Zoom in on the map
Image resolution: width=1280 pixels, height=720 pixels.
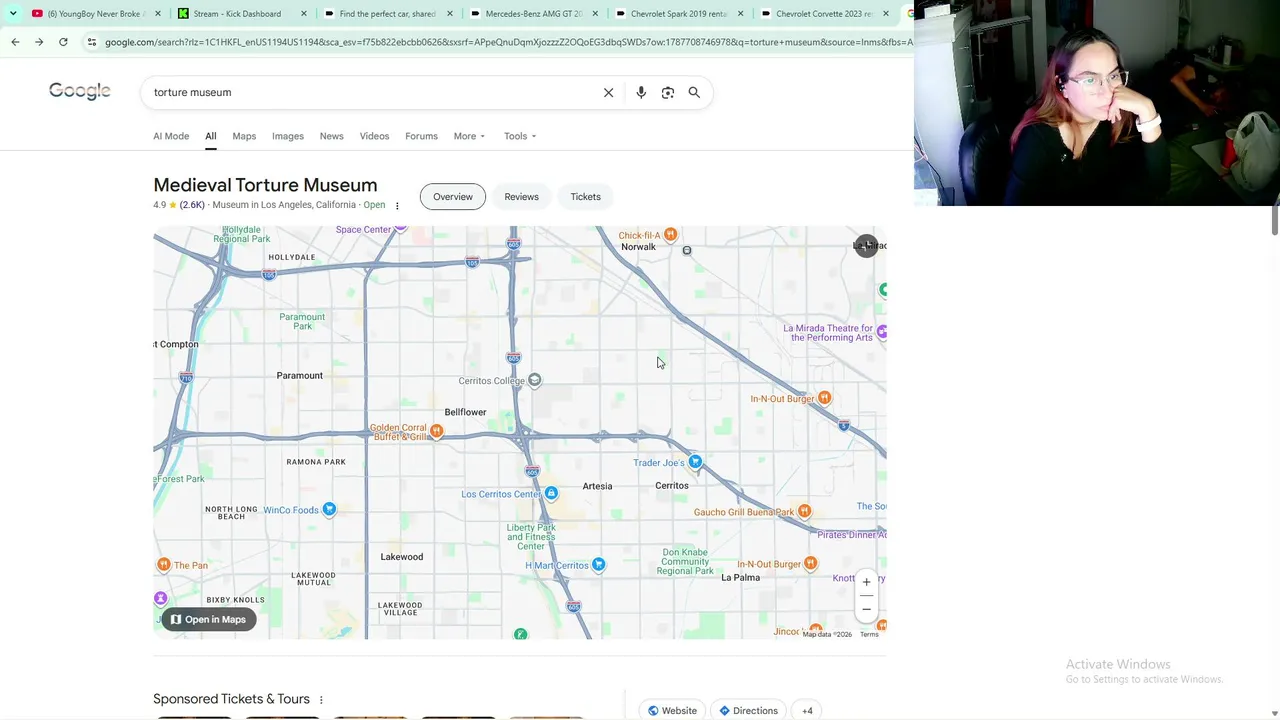pyautogui.click(x=866, y=582)
